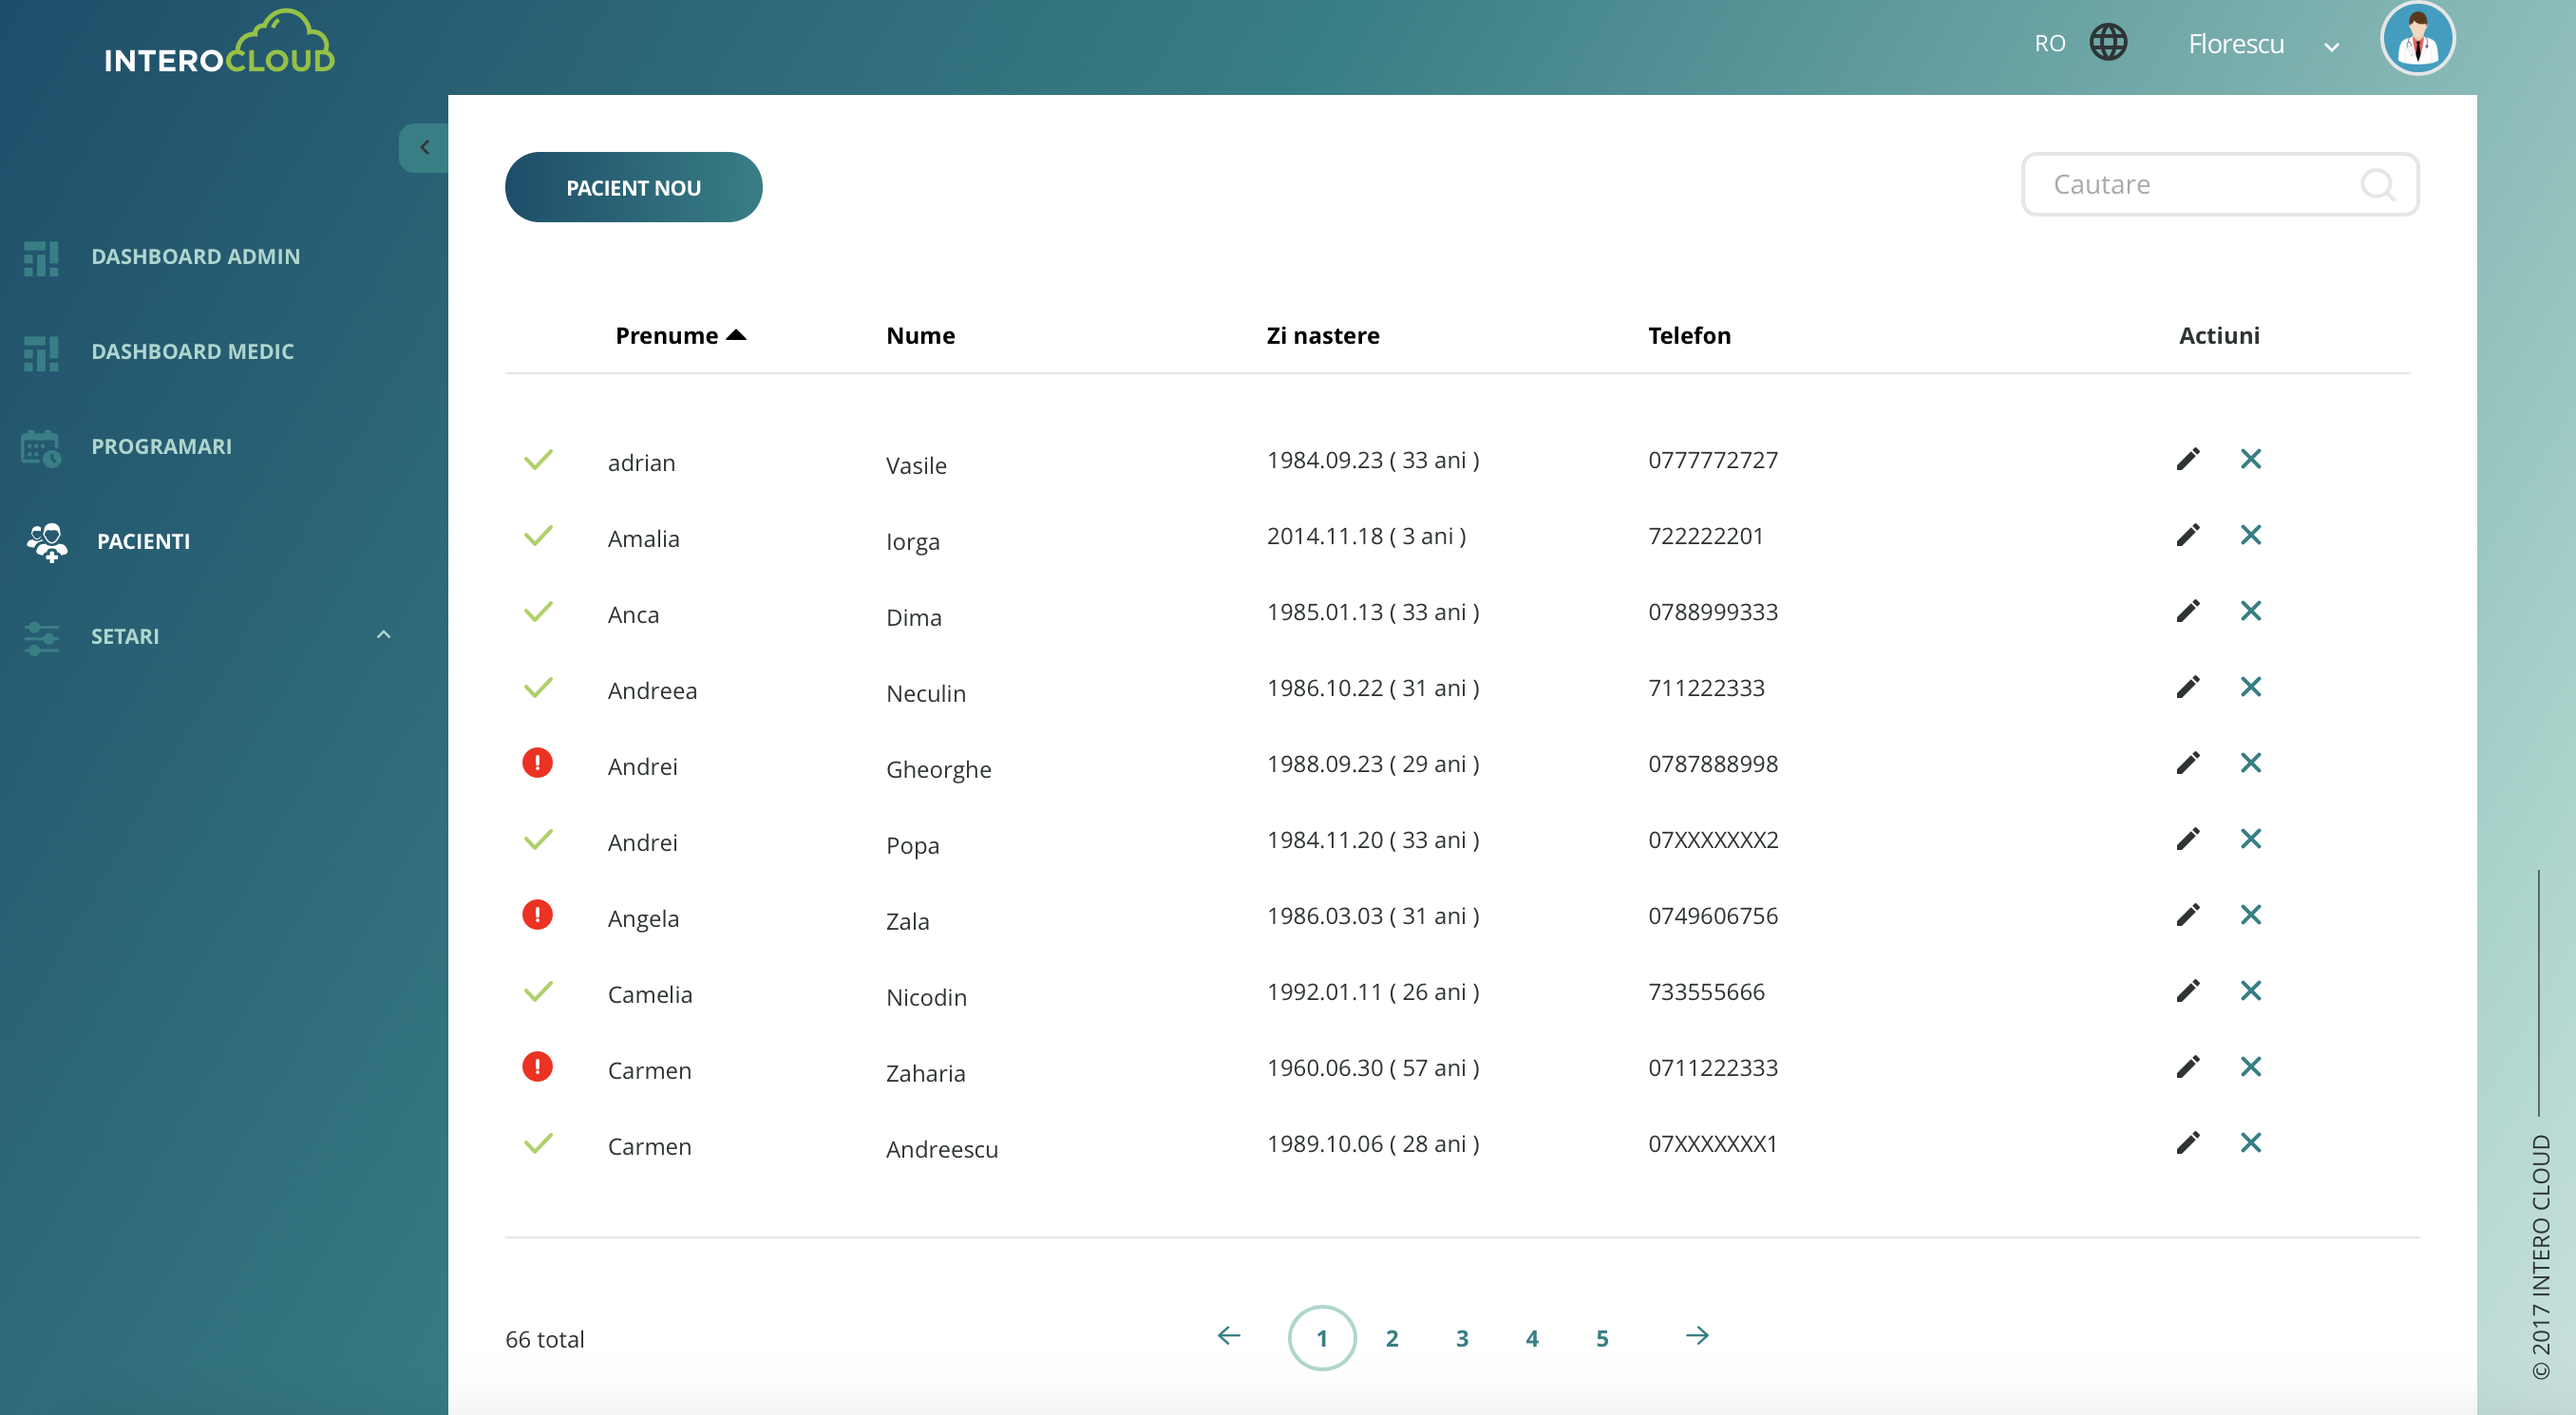Click green checkmark beside Carmen Andreescu

point(538,1143)
